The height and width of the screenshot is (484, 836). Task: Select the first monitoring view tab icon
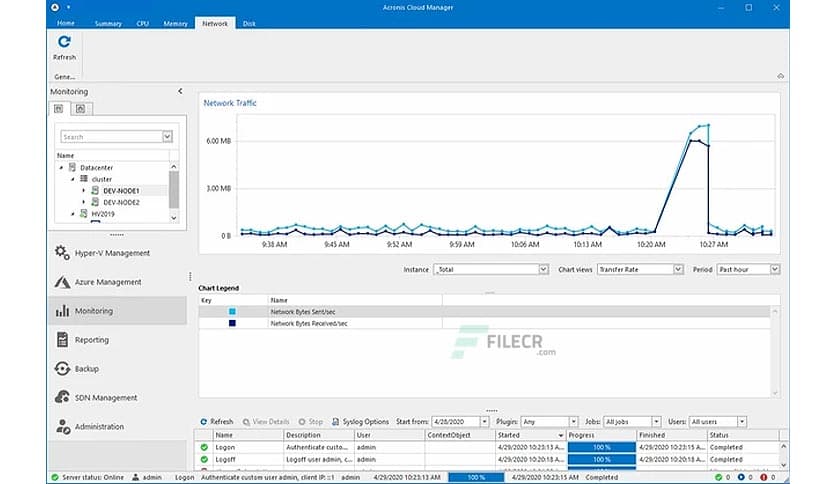tap(59, 109)
